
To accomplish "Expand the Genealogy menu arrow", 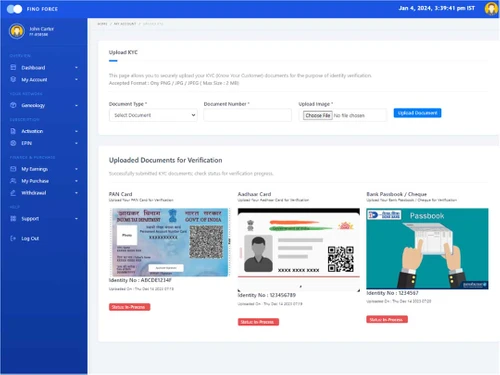I will point(76,105).
